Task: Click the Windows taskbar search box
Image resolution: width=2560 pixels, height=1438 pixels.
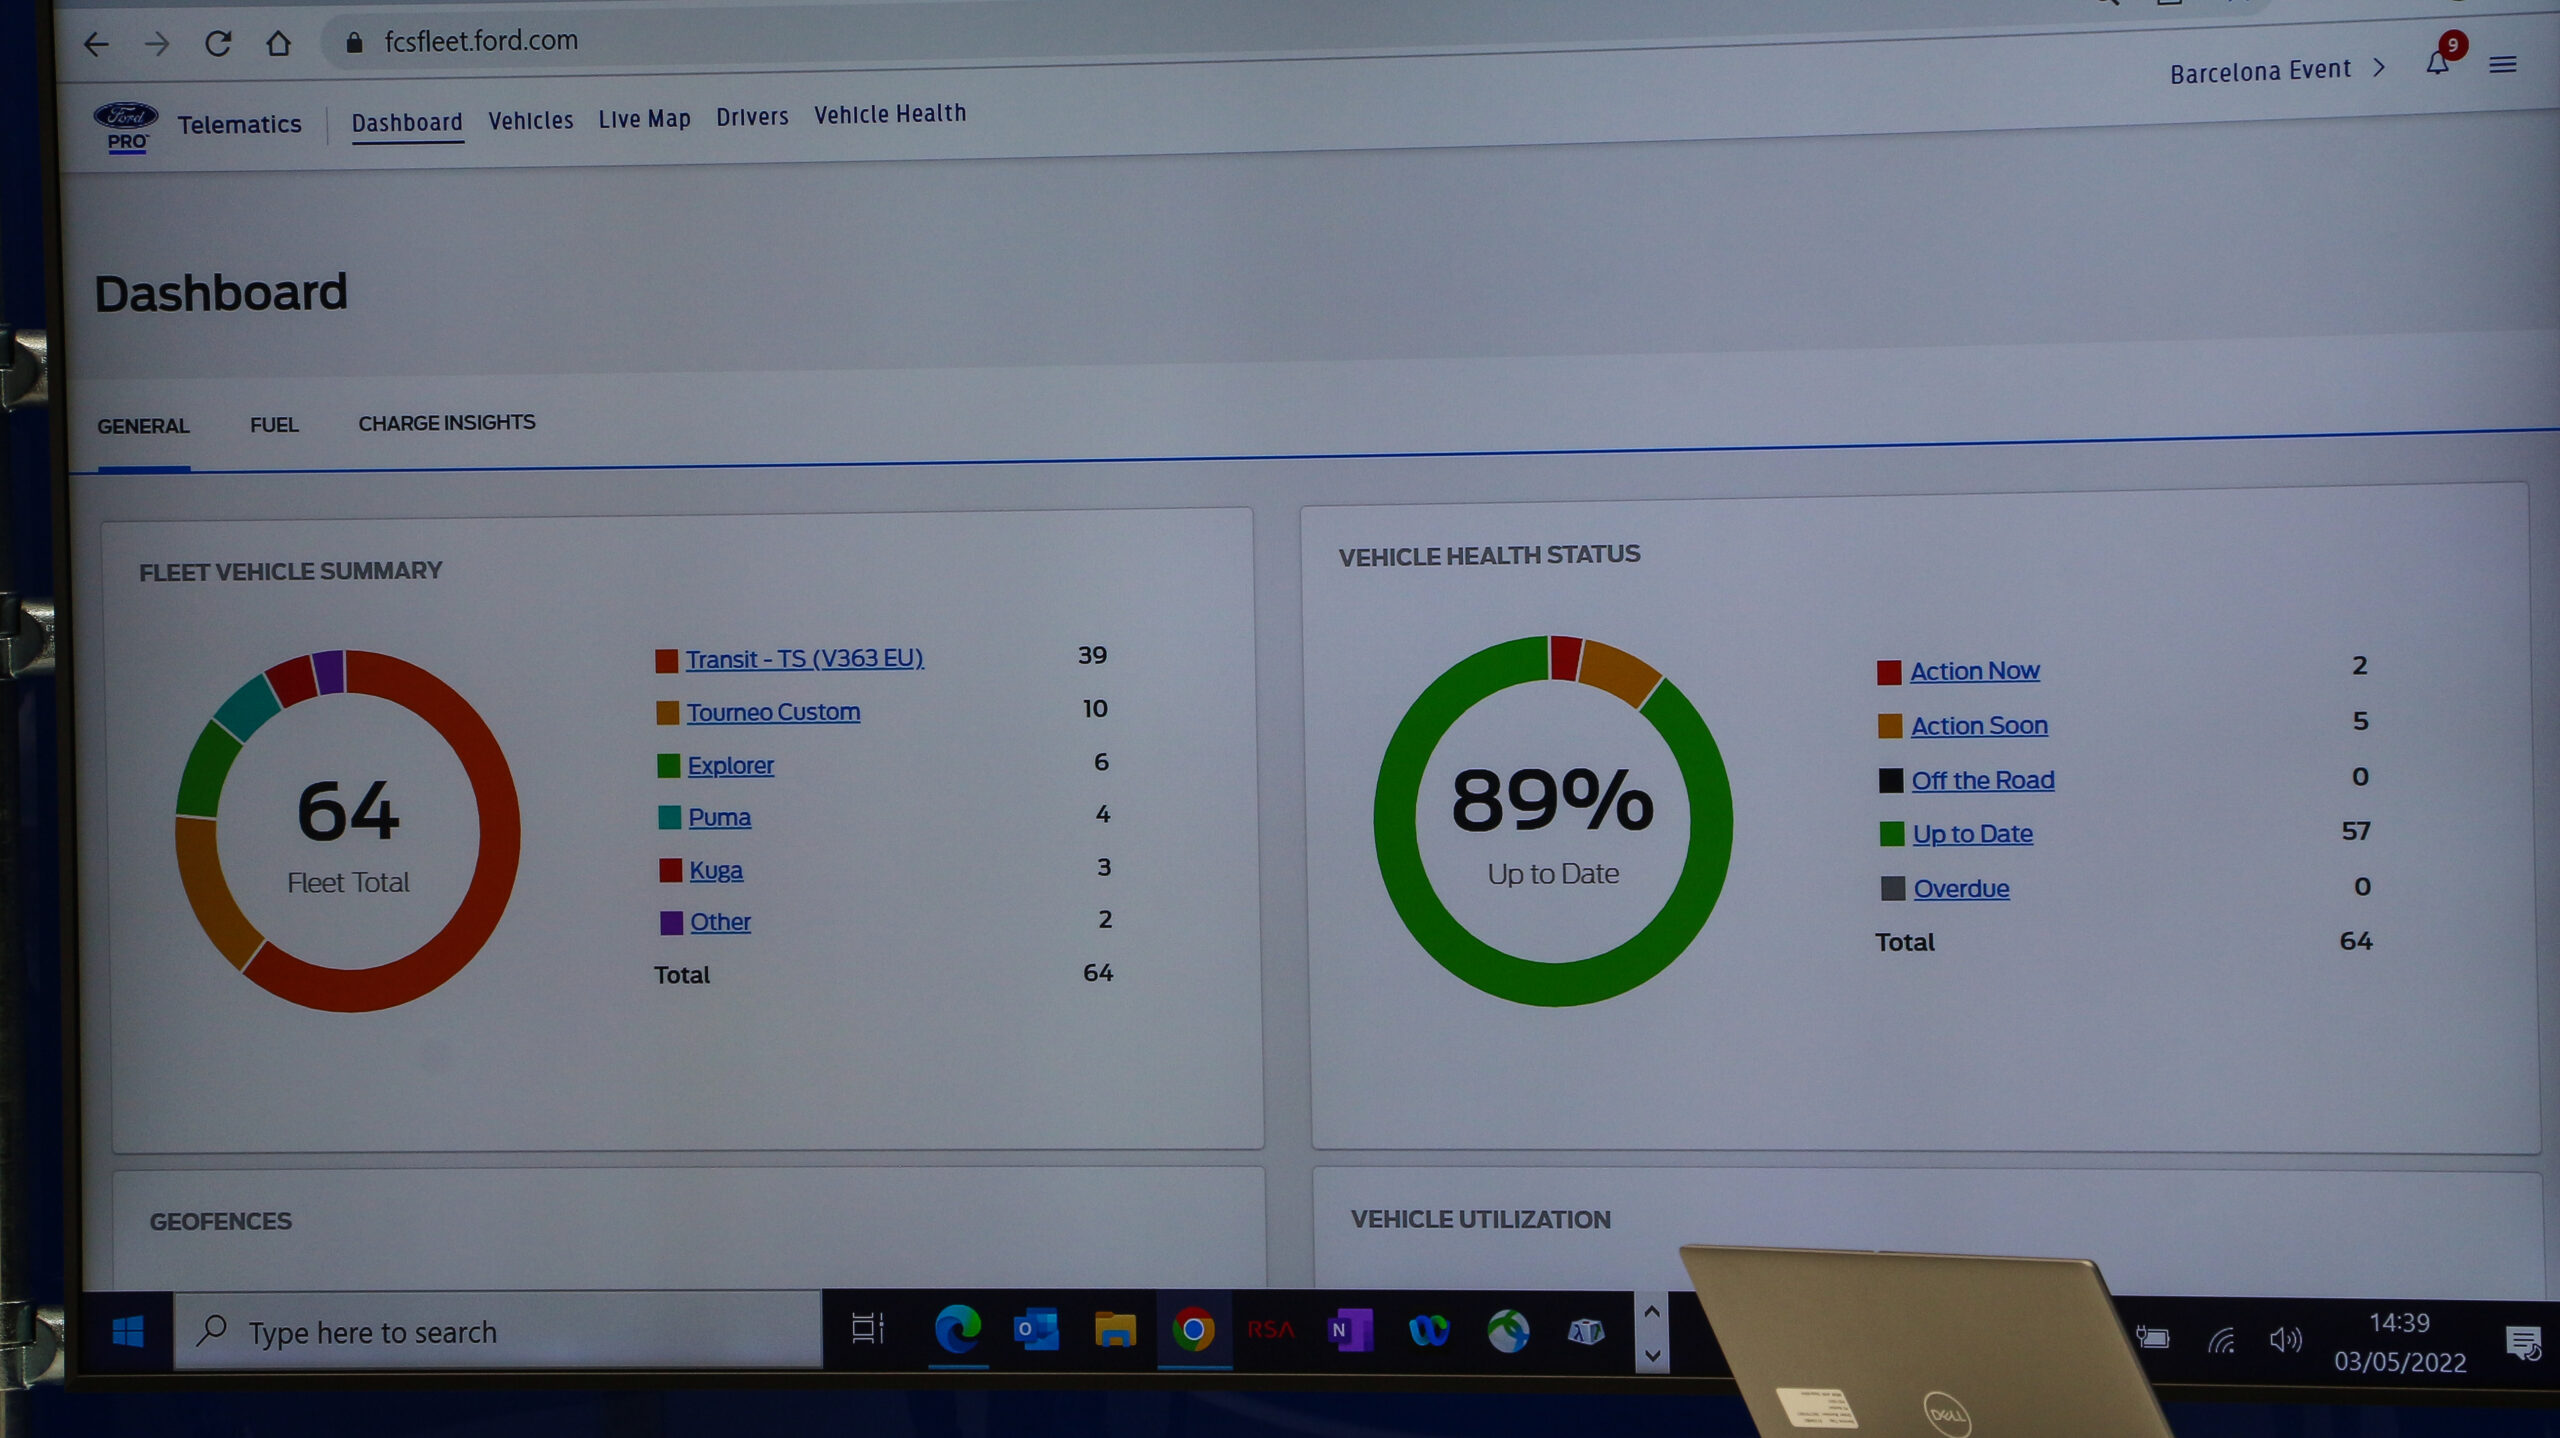Action: [497, 1331]
